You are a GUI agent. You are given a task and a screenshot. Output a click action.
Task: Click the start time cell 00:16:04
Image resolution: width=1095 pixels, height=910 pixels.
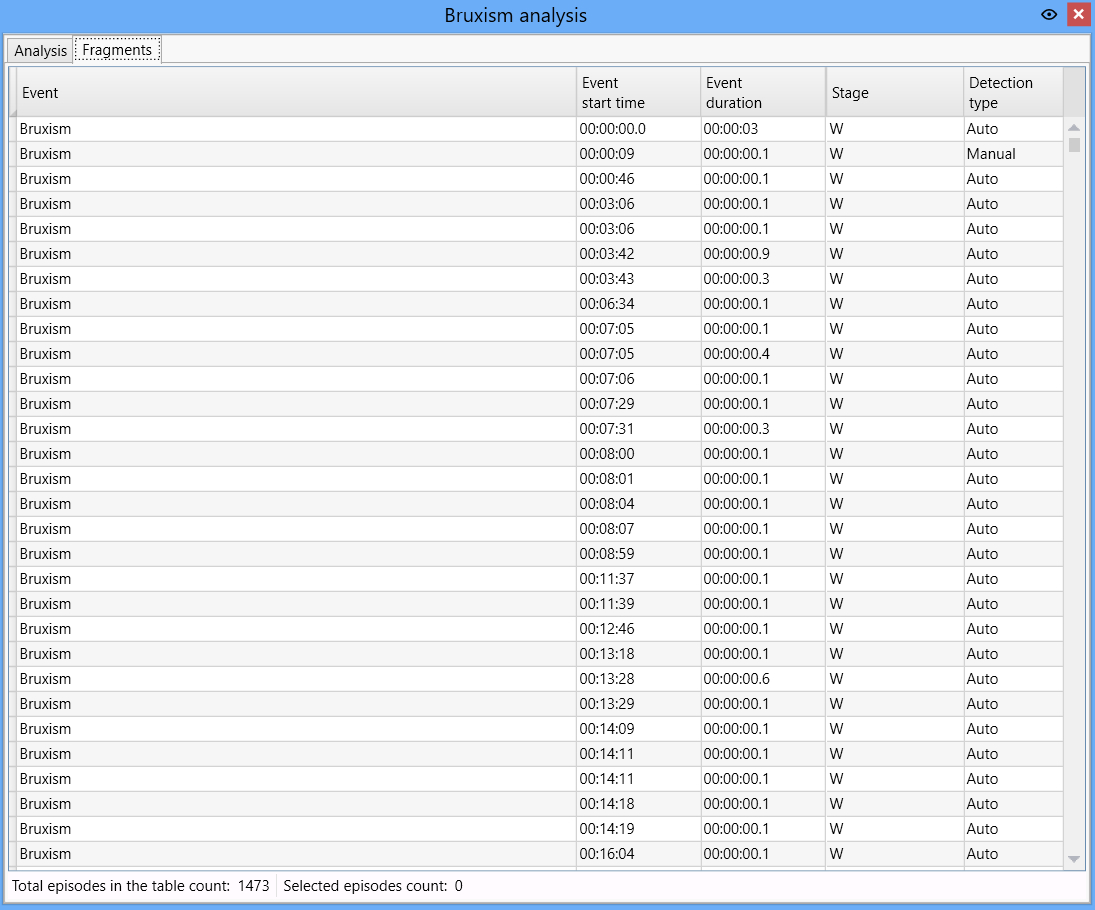click(638, 854)
